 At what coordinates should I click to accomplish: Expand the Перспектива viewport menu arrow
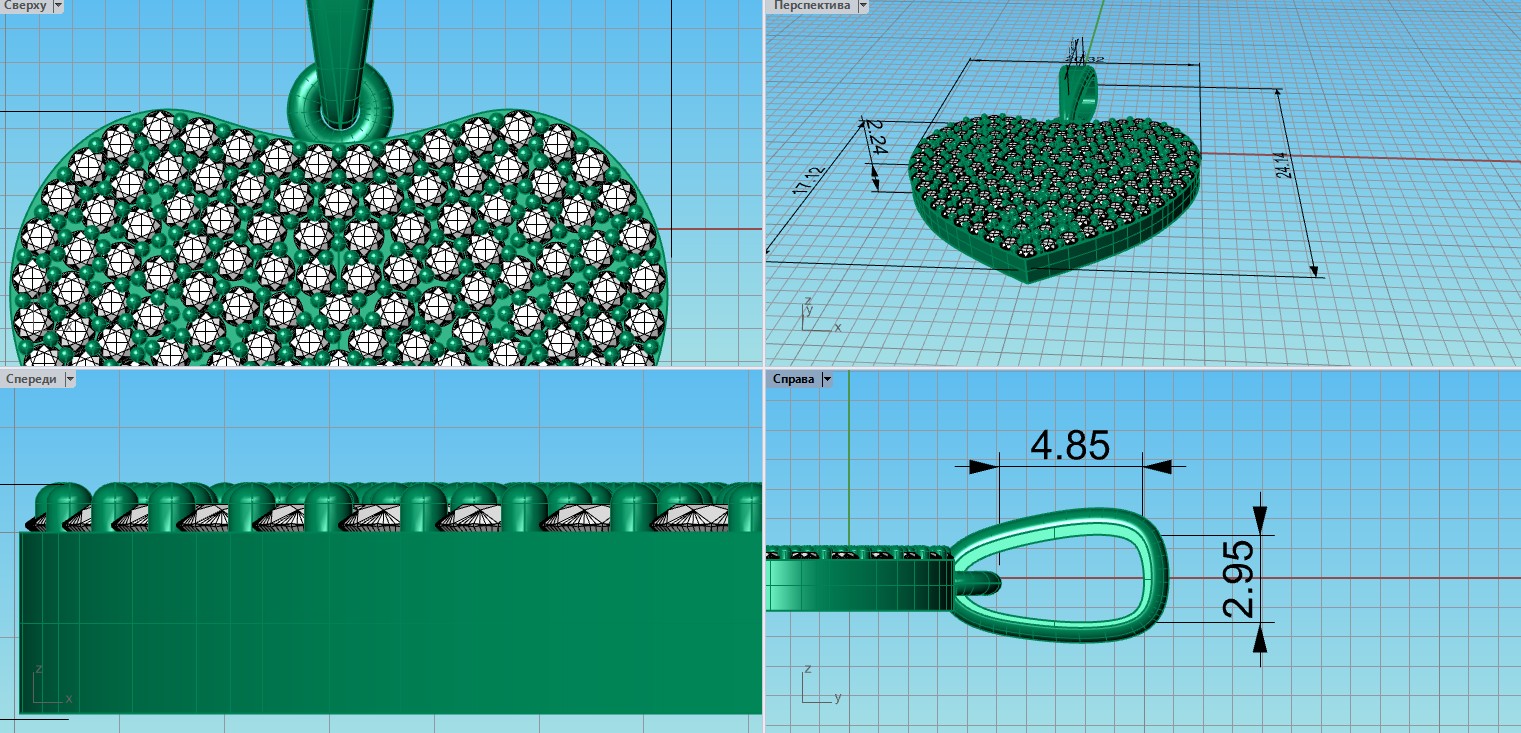[862, 6]
